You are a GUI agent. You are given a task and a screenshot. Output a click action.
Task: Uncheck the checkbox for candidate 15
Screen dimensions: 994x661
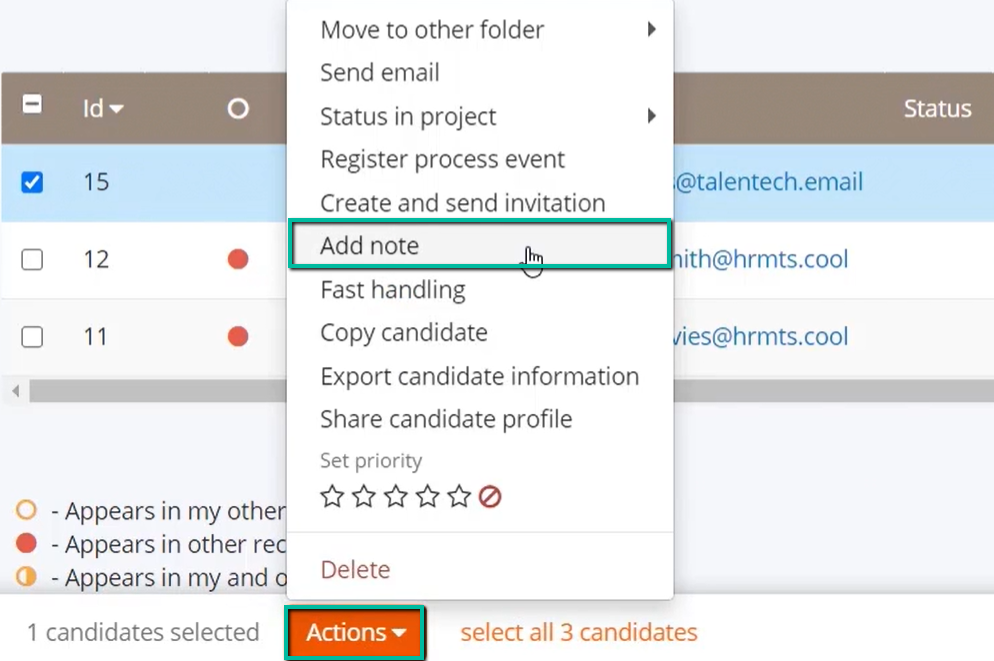[x=32, y=183]
